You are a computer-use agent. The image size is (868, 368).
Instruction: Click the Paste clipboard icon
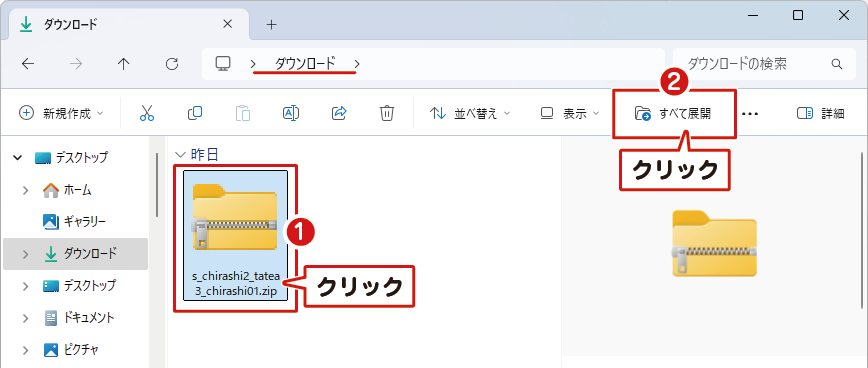coord(242,113)
